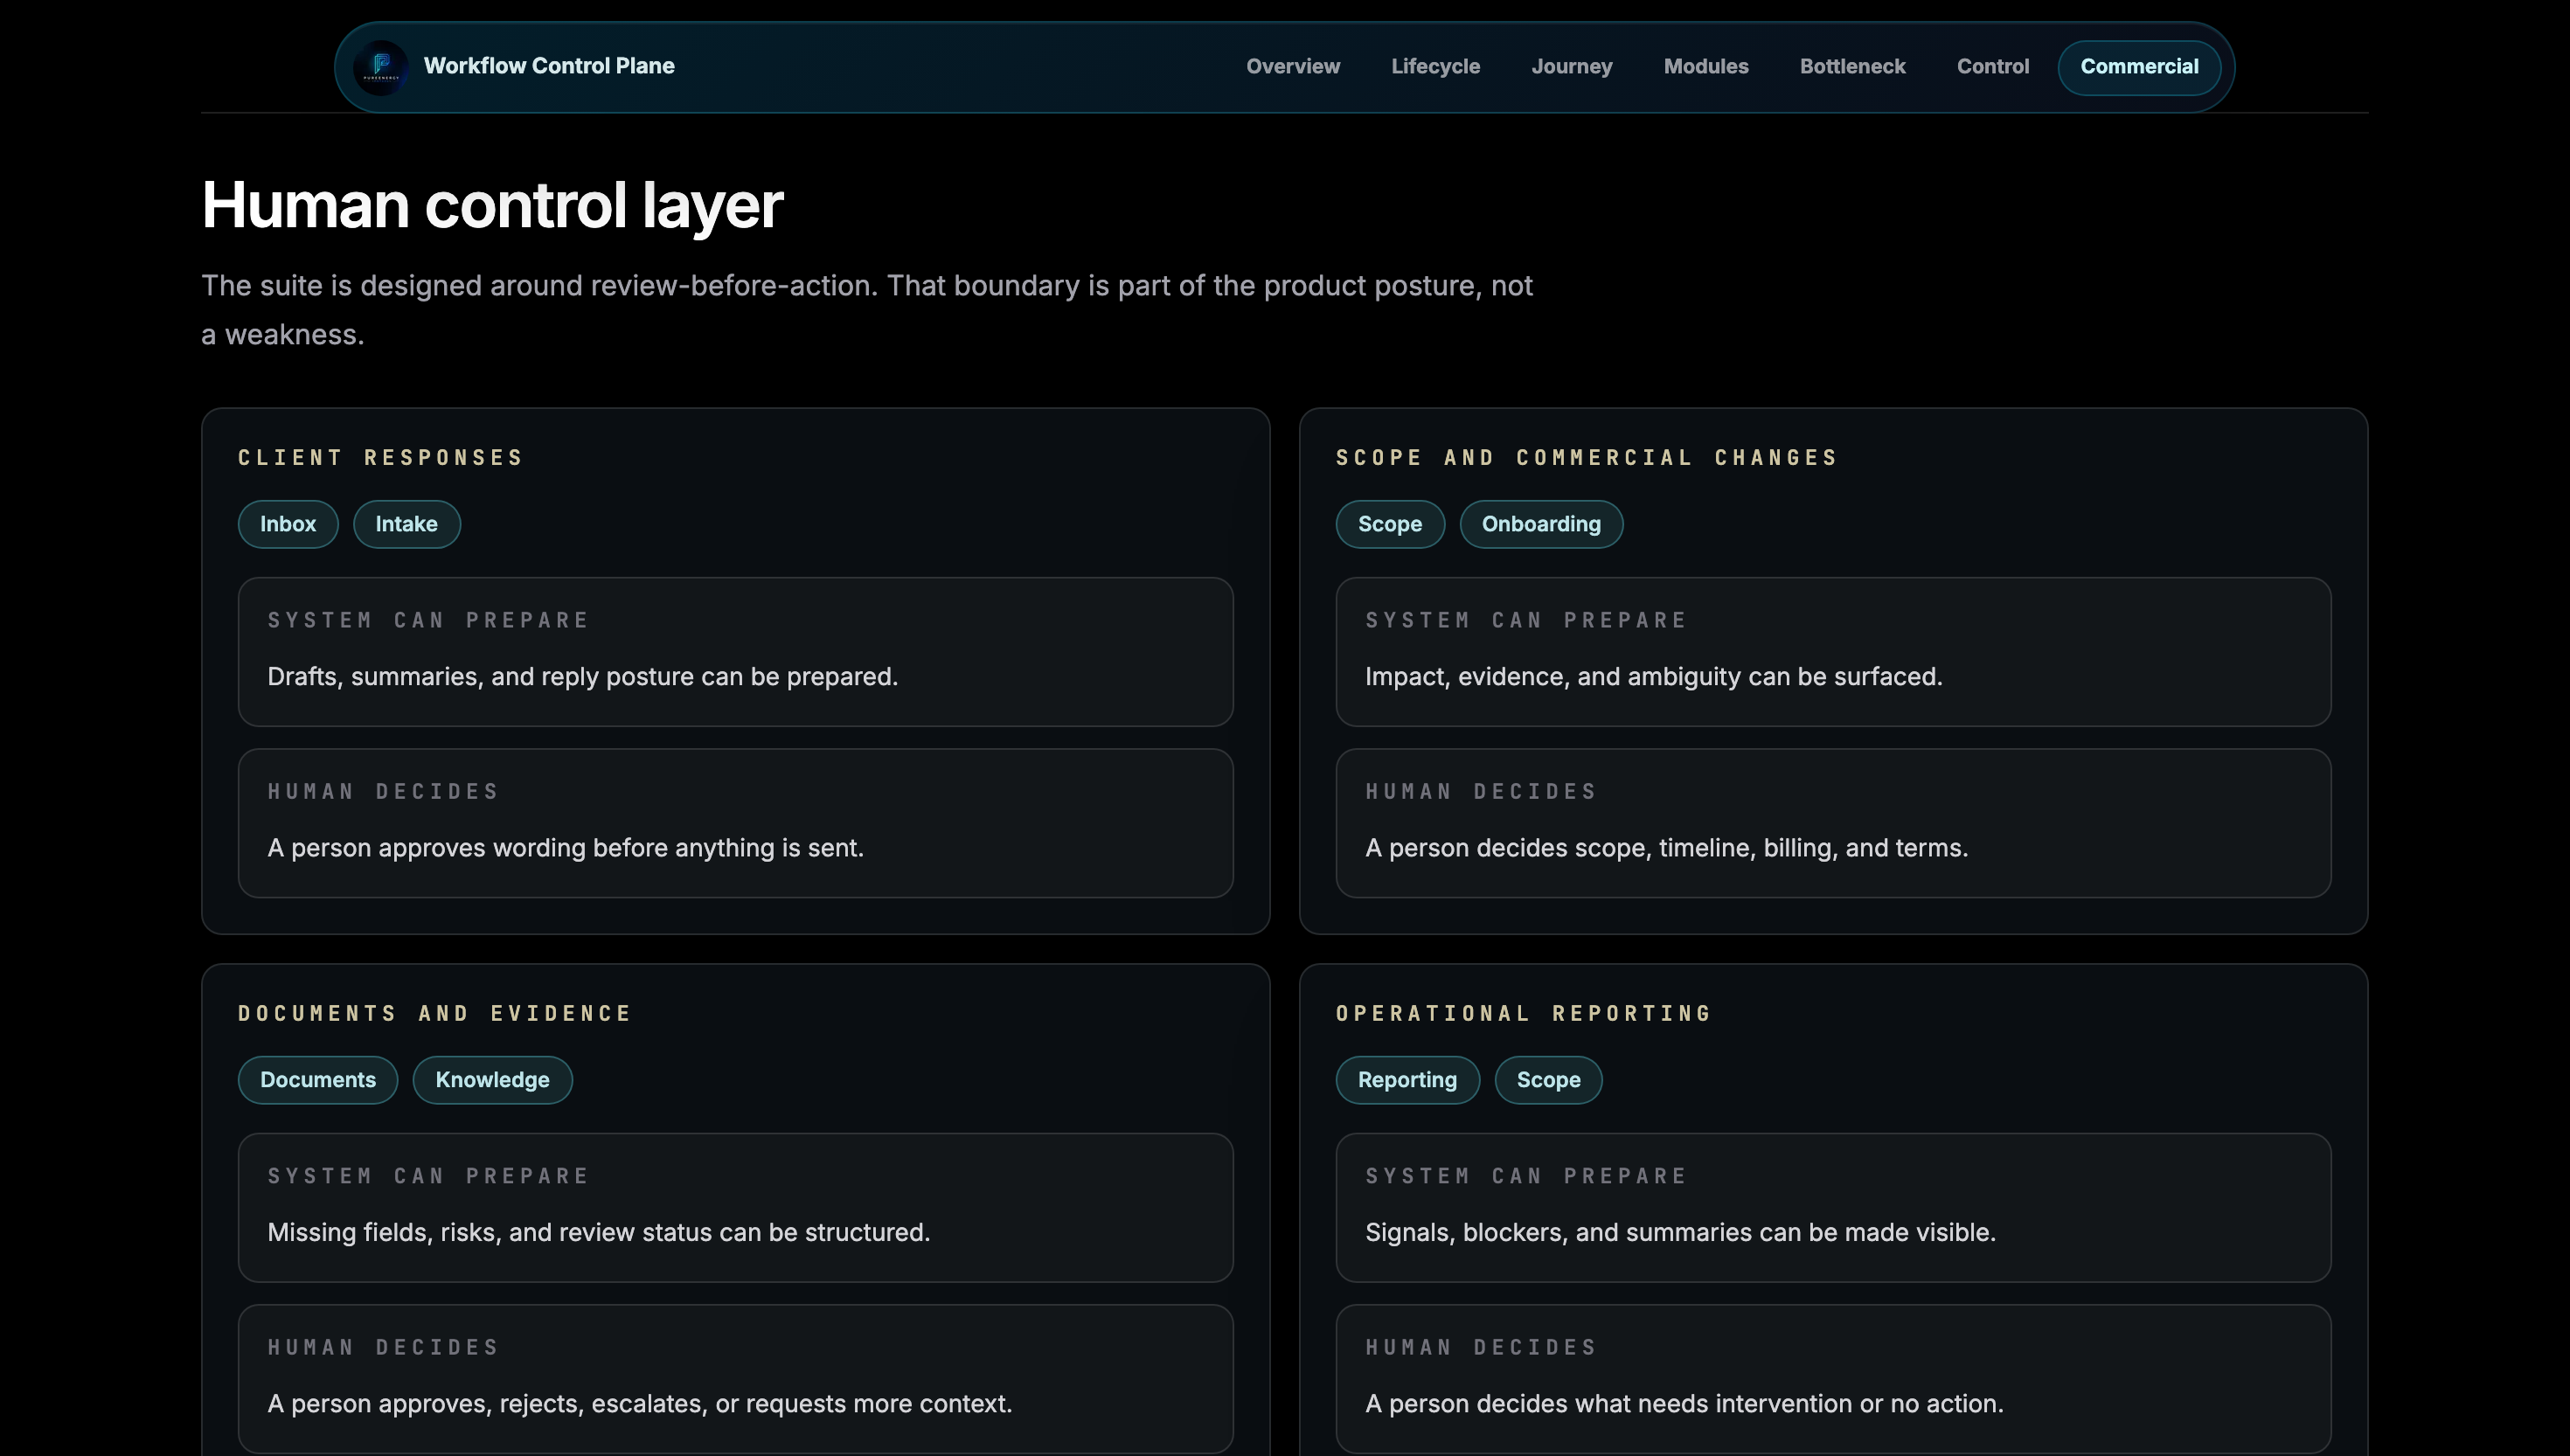Click 'HUMAN DECIDES' label in Scope and Commercial Changes

coord(1481,792)
